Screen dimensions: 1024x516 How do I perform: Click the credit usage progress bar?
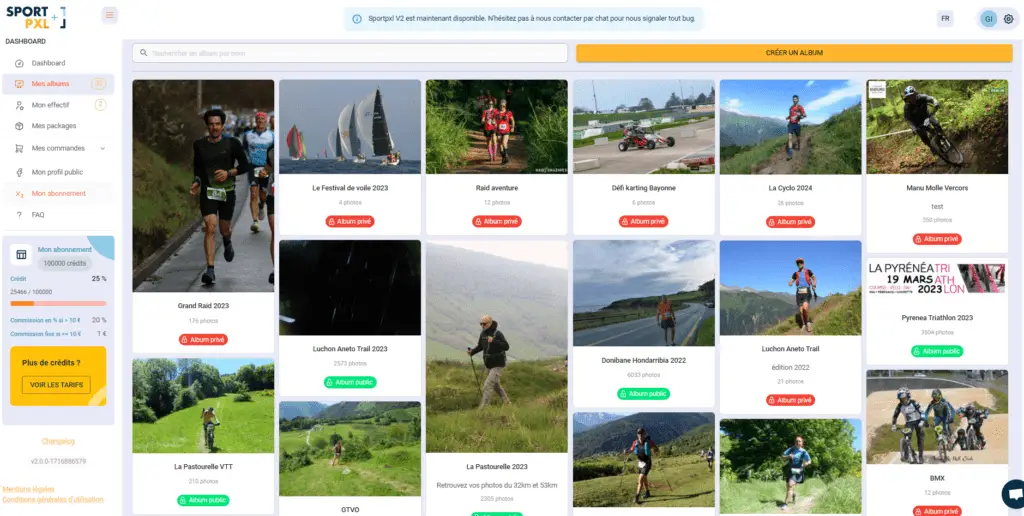tap(58, 303)
